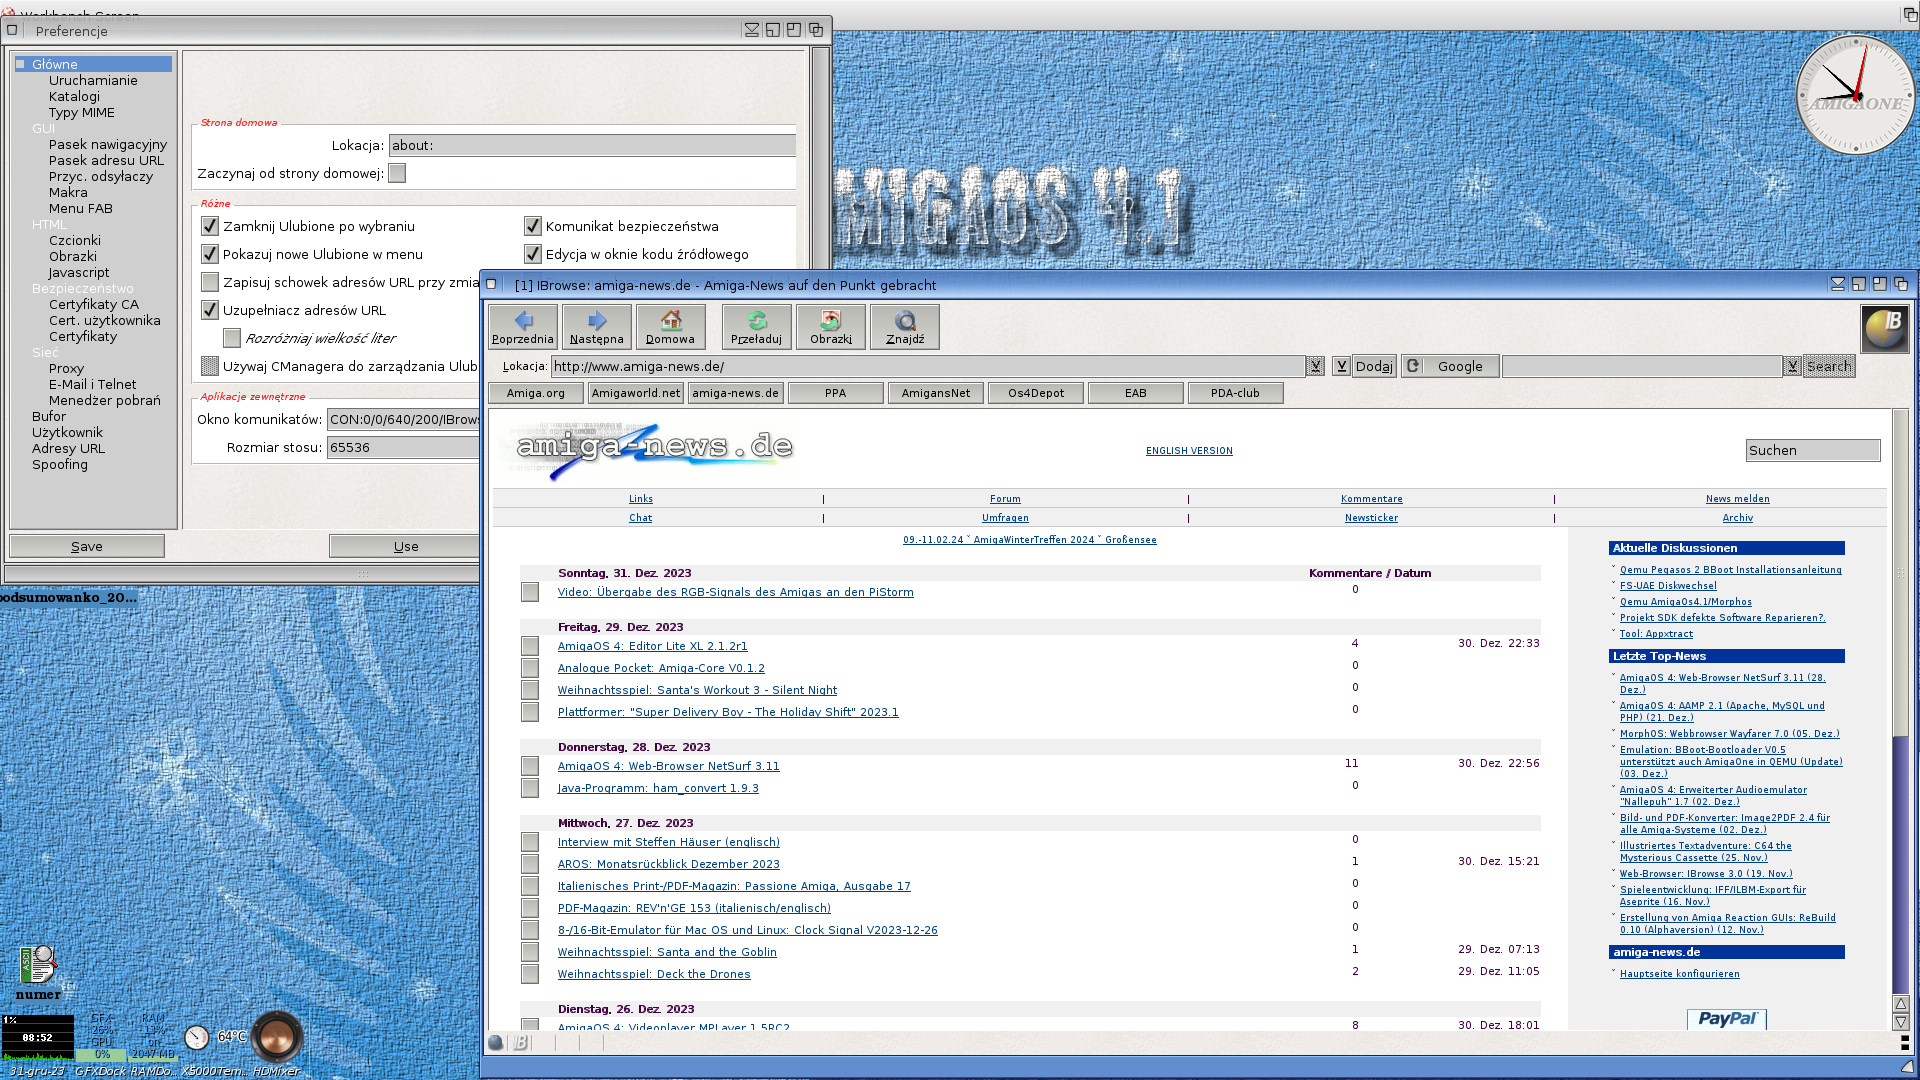Select Typy MIME in preferences tree

[82, 112]
